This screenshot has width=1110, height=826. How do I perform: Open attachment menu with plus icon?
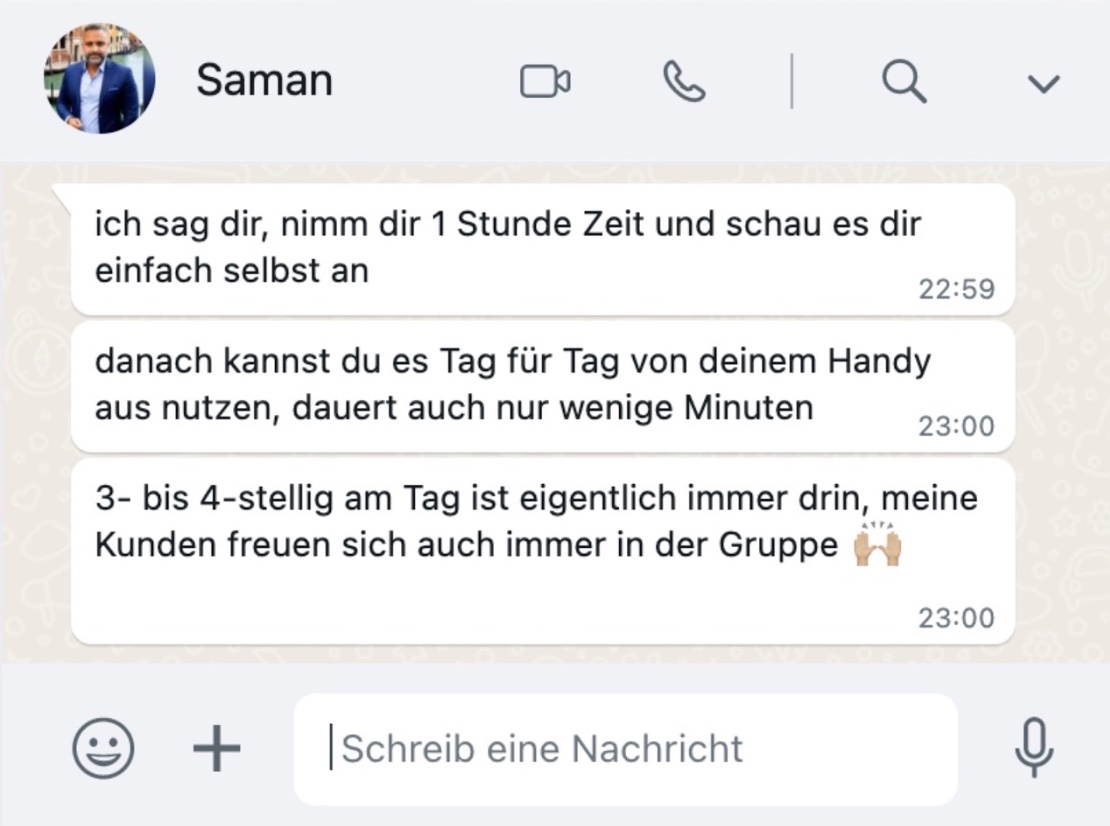217,748
